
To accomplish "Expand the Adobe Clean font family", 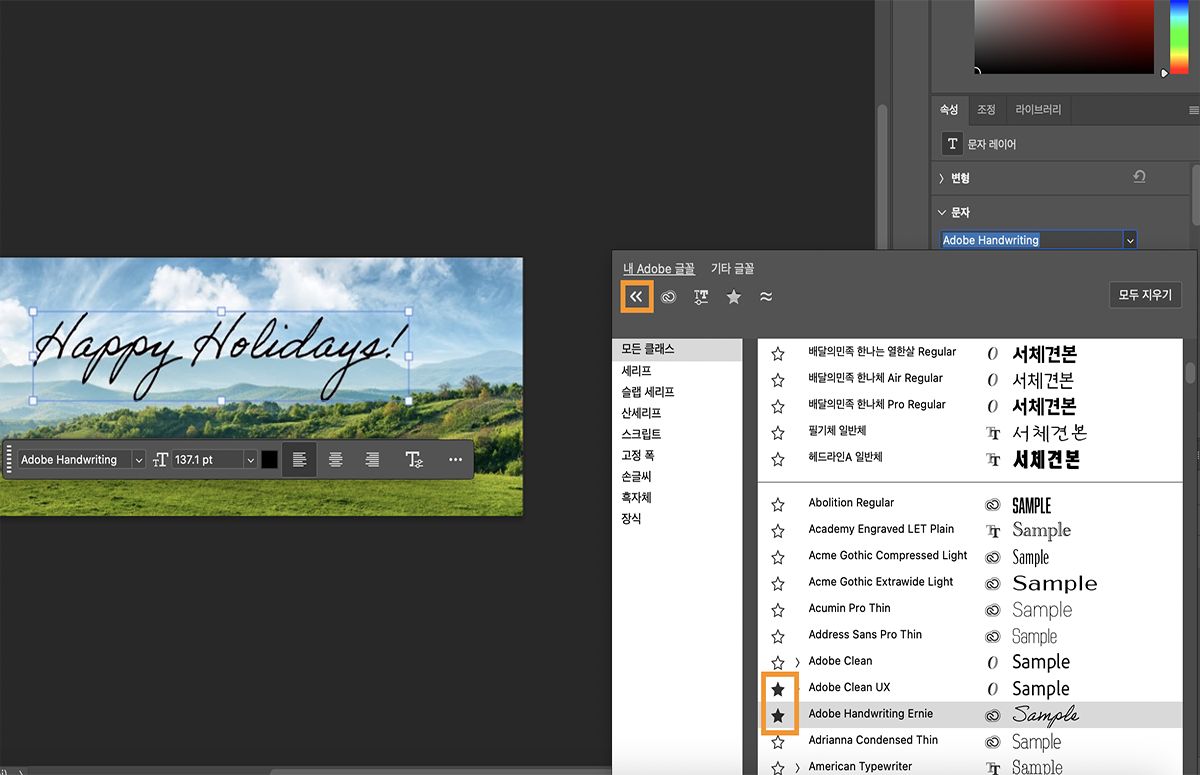I will [x=798, y=662].
